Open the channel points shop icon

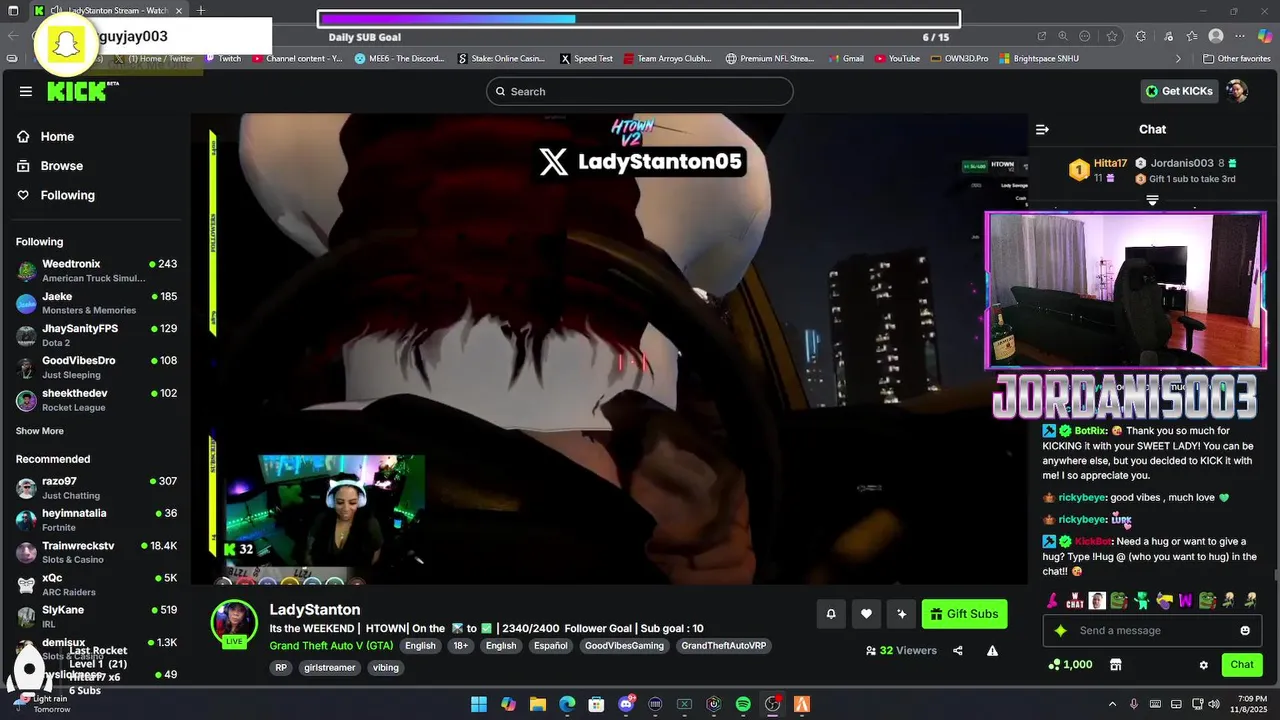[1116, 665]
